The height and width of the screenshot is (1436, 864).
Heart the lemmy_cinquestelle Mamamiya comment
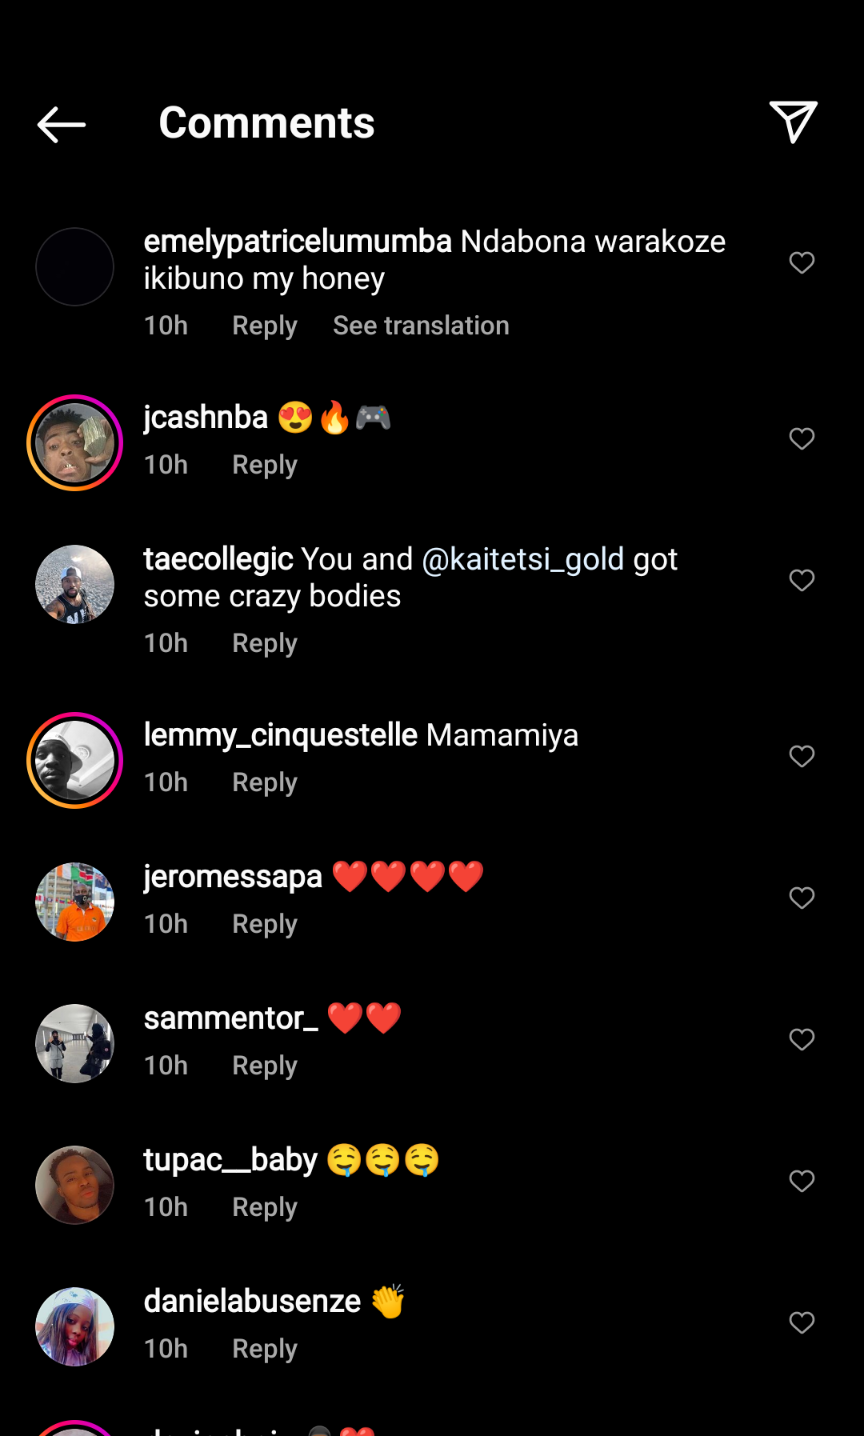[x=802, y=757]
